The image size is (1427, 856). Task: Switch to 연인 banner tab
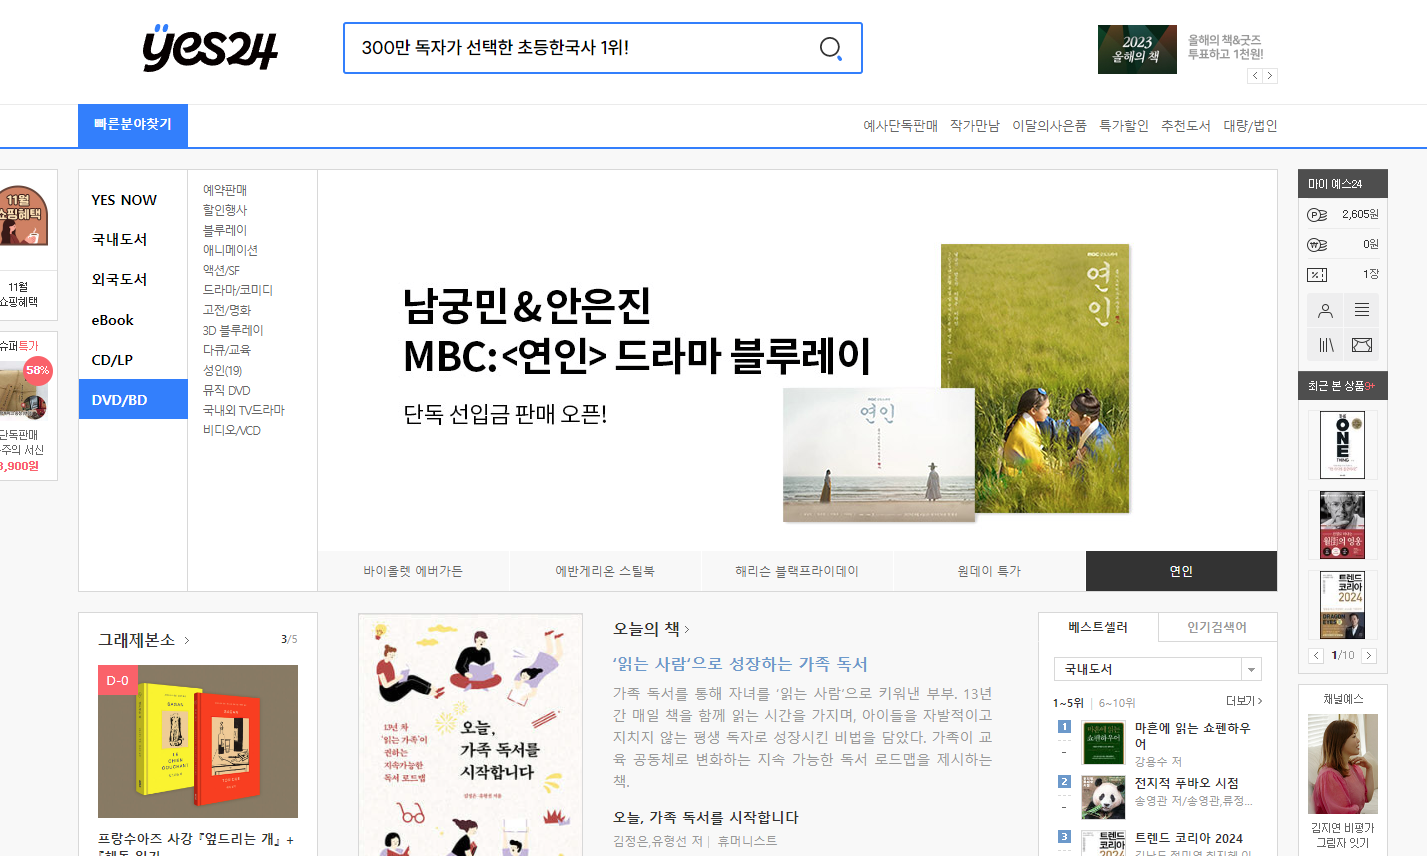[x=1181, y=571]
